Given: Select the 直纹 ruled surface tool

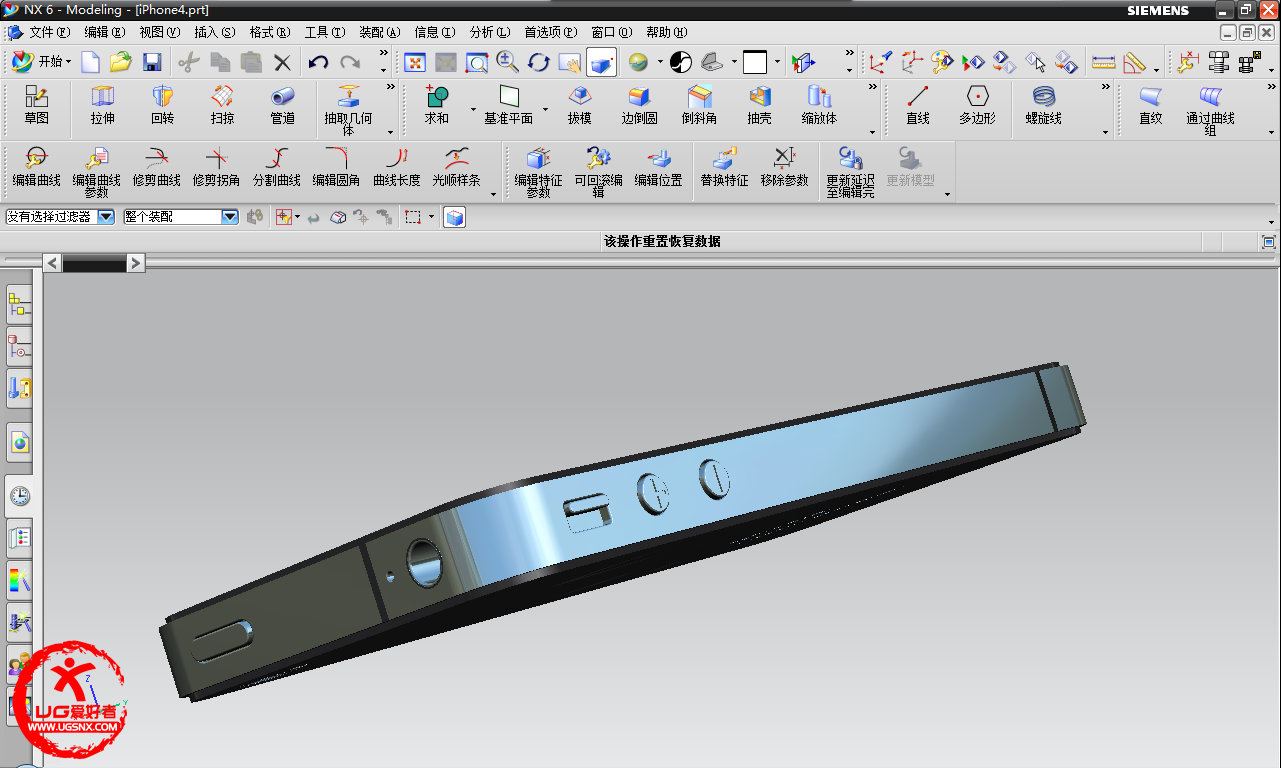Looking at the screenshot, I should [1151, 106].
